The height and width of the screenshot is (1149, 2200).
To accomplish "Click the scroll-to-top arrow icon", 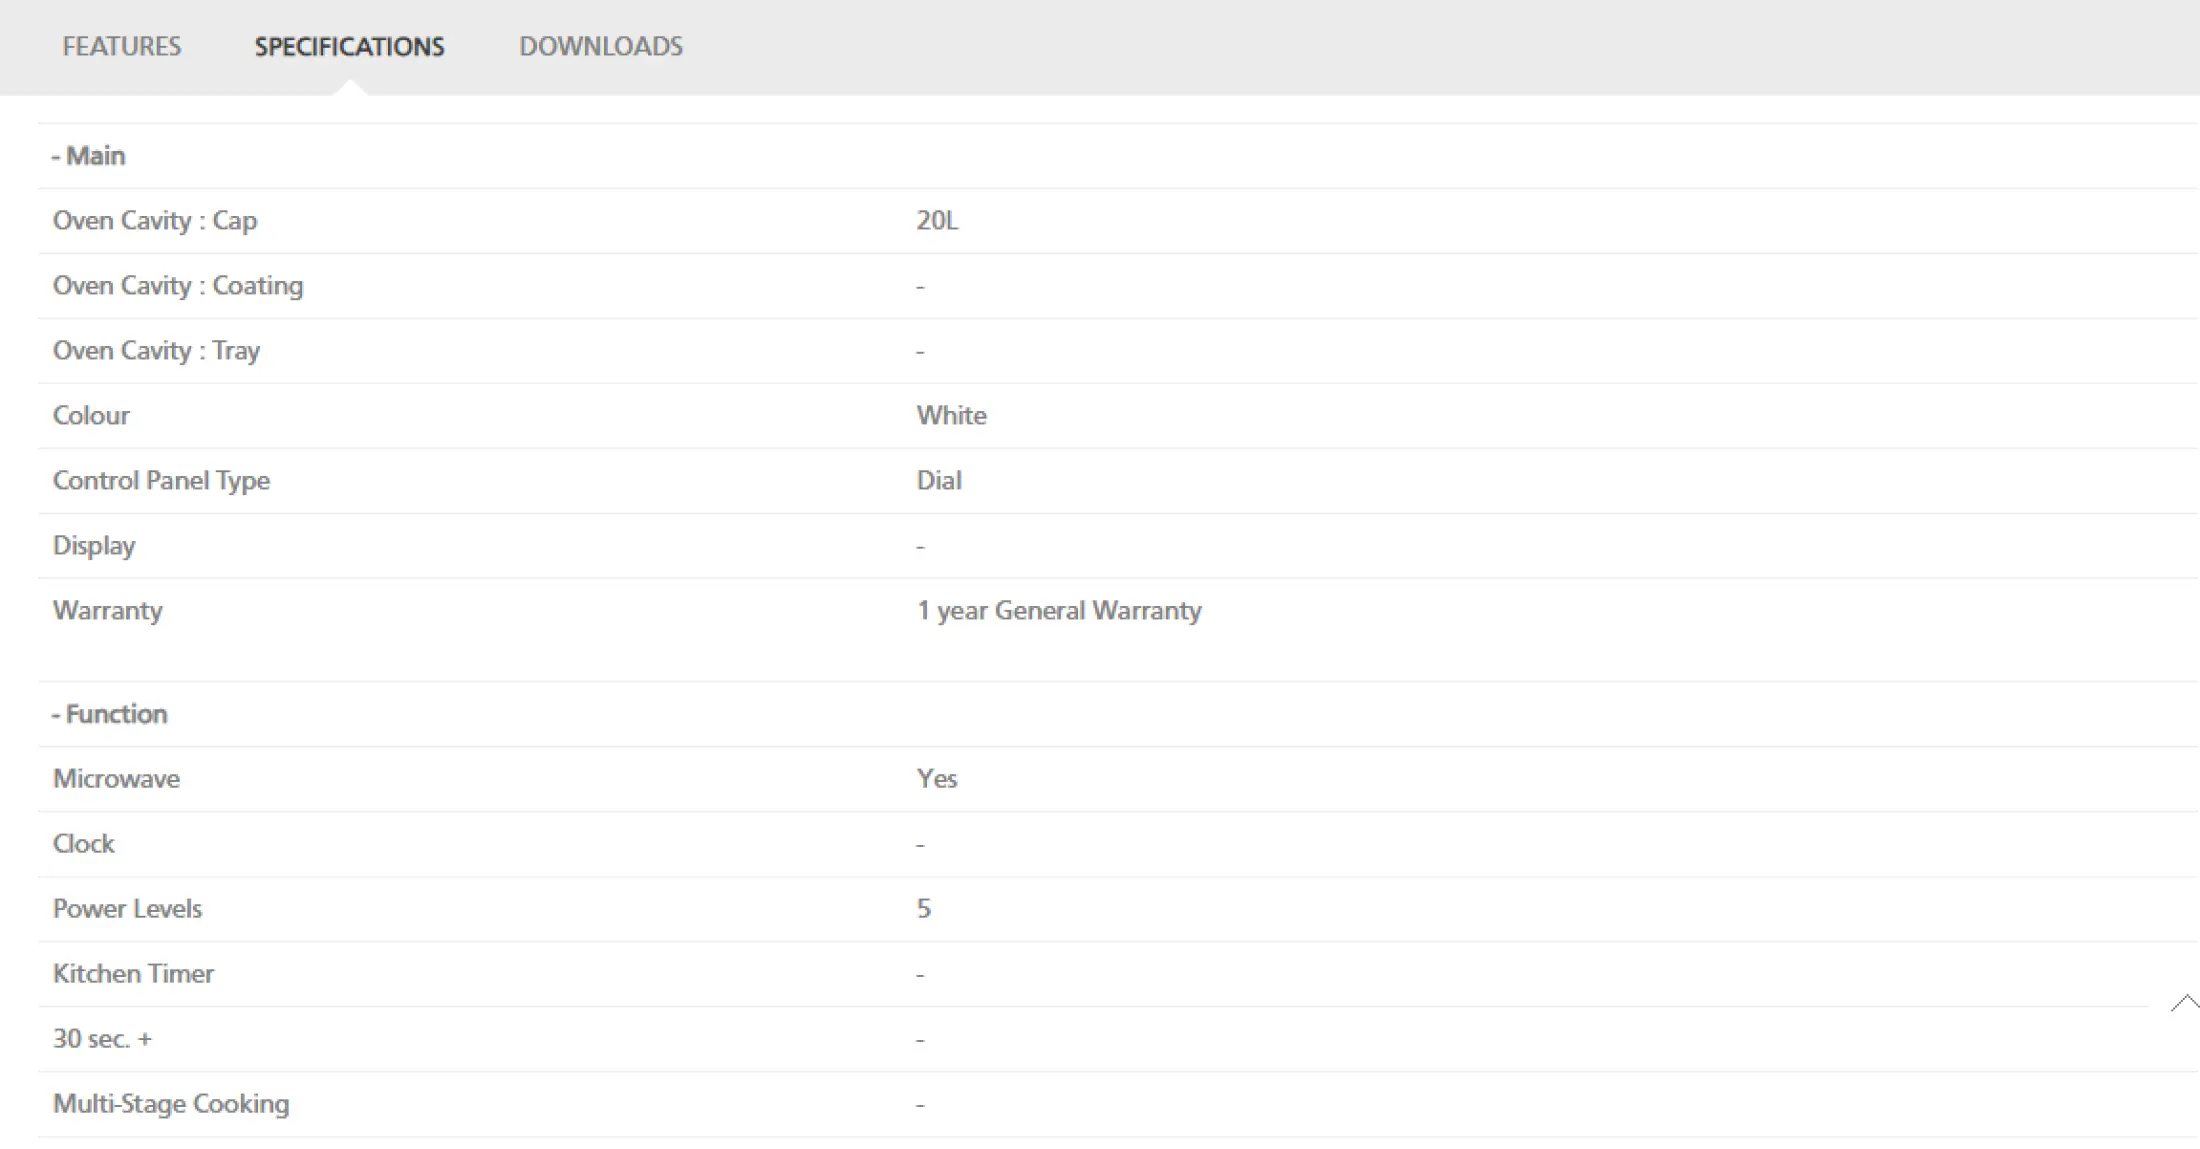I will 2184,1002.
